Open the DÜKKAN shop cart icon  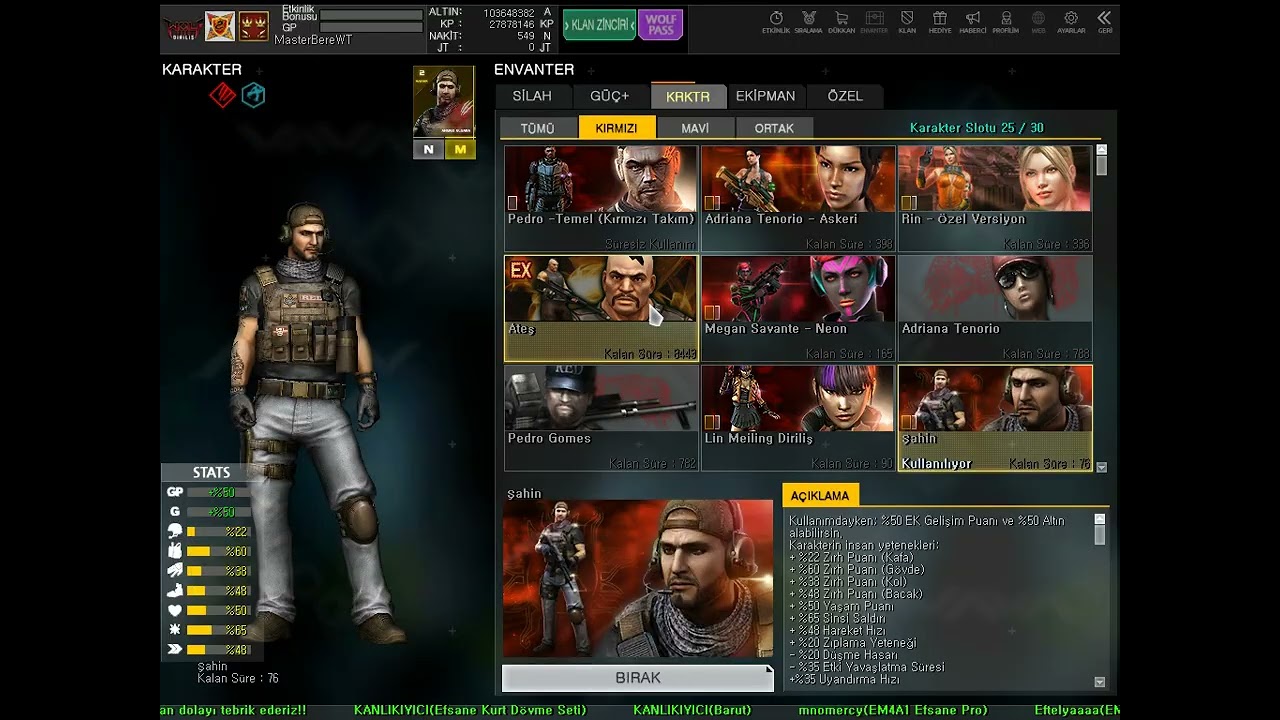tap(841, 22)
